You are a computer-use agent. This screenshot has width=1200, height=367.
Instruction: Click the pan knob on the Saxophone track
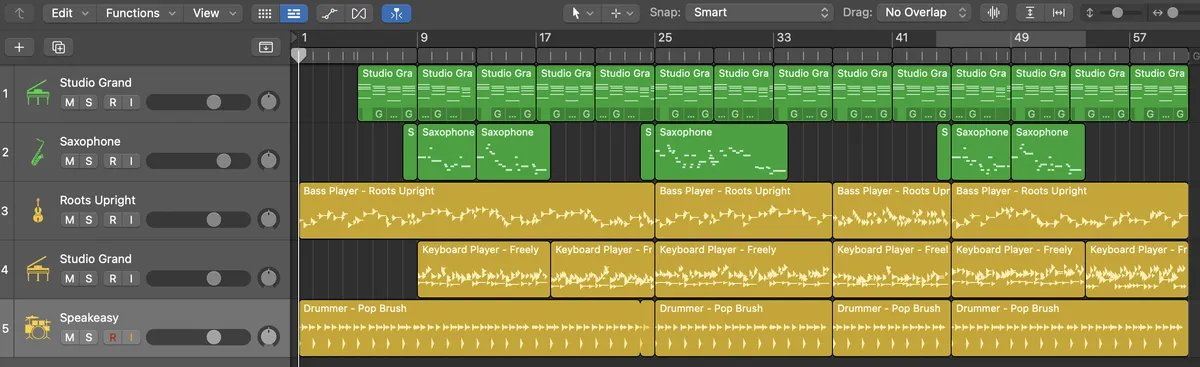(268, 161)
